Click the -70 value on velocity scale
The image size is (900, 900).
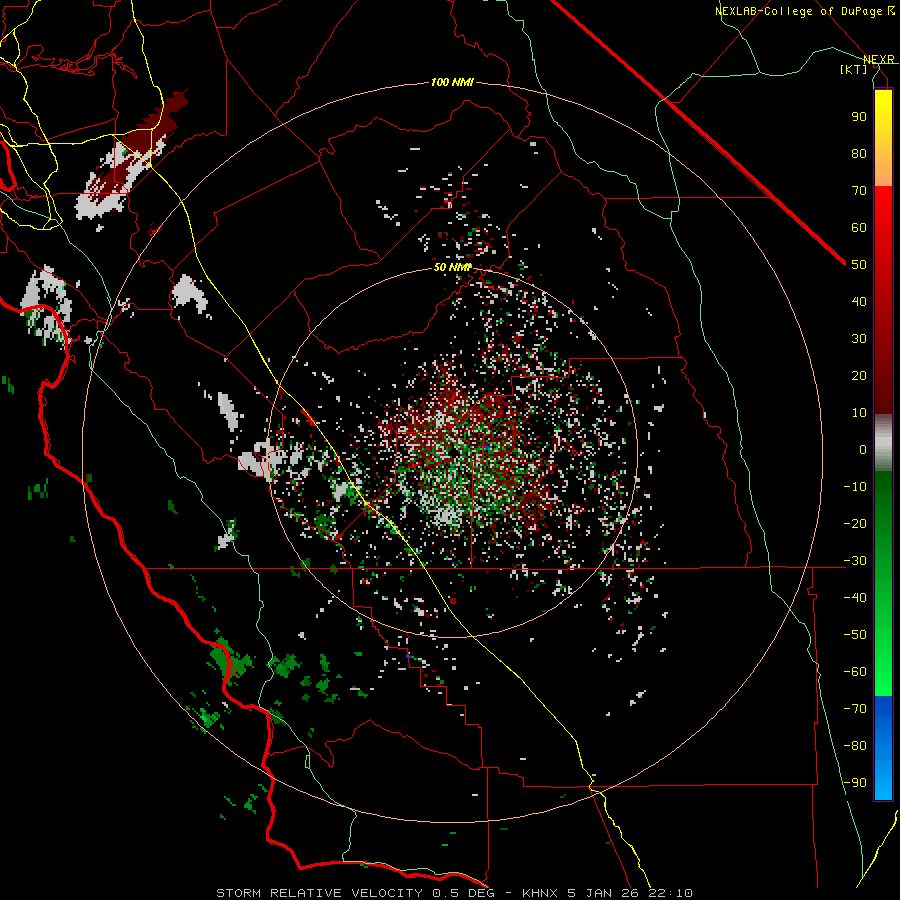point(855,709)
